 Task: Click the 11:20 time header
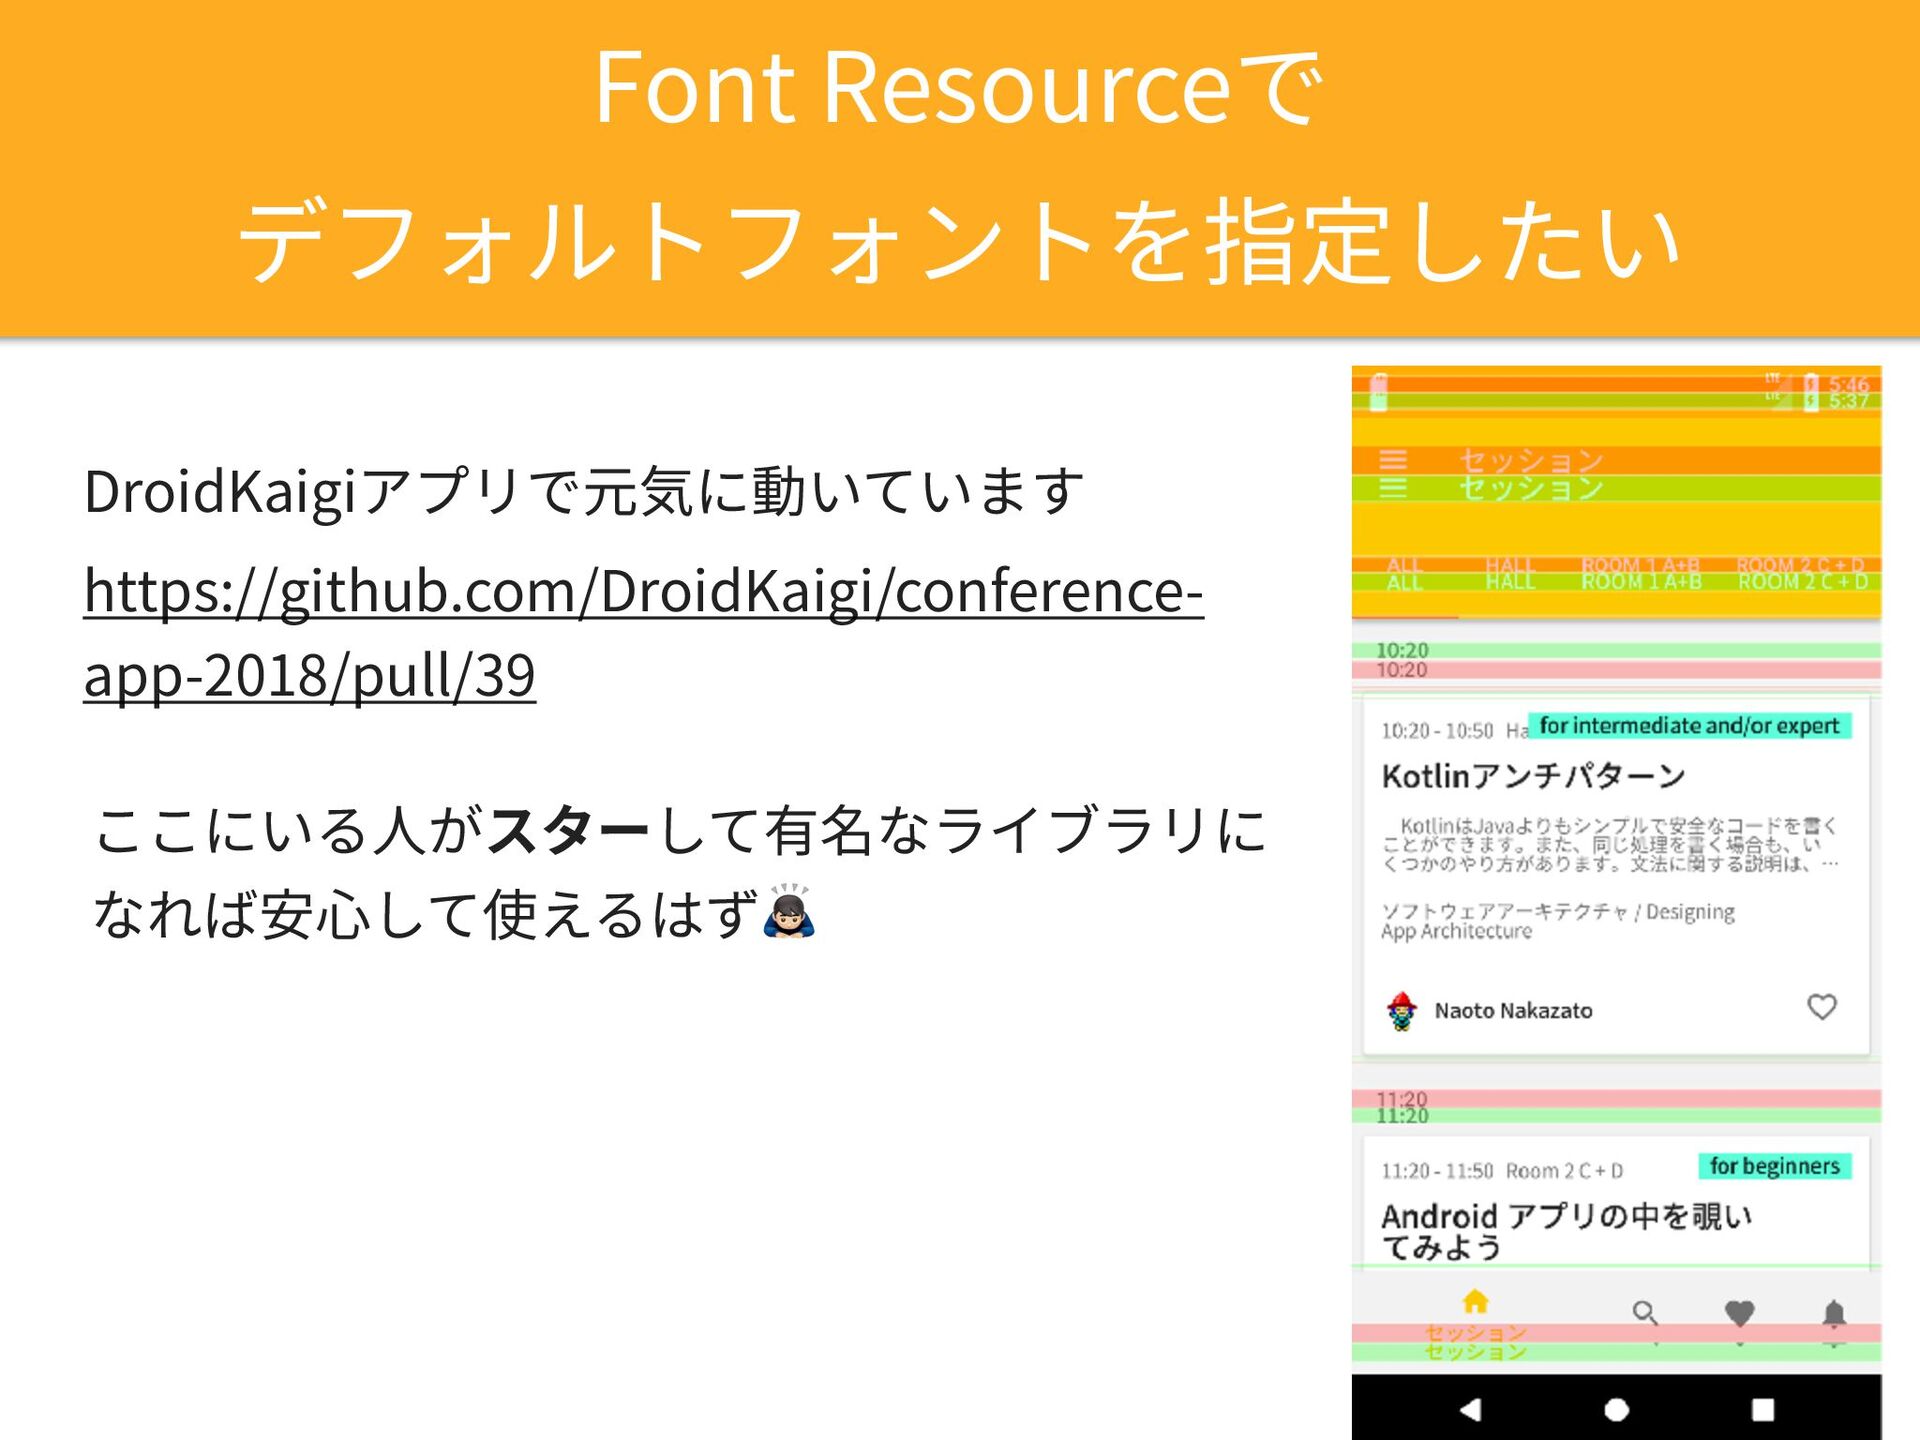click(1402, 1107)
